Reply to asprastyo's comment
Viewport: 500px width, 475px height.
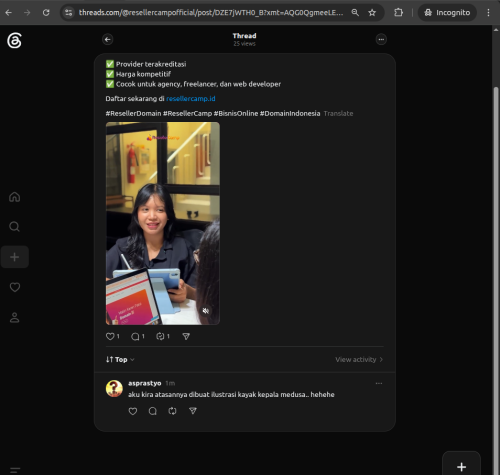pos(153,411)
